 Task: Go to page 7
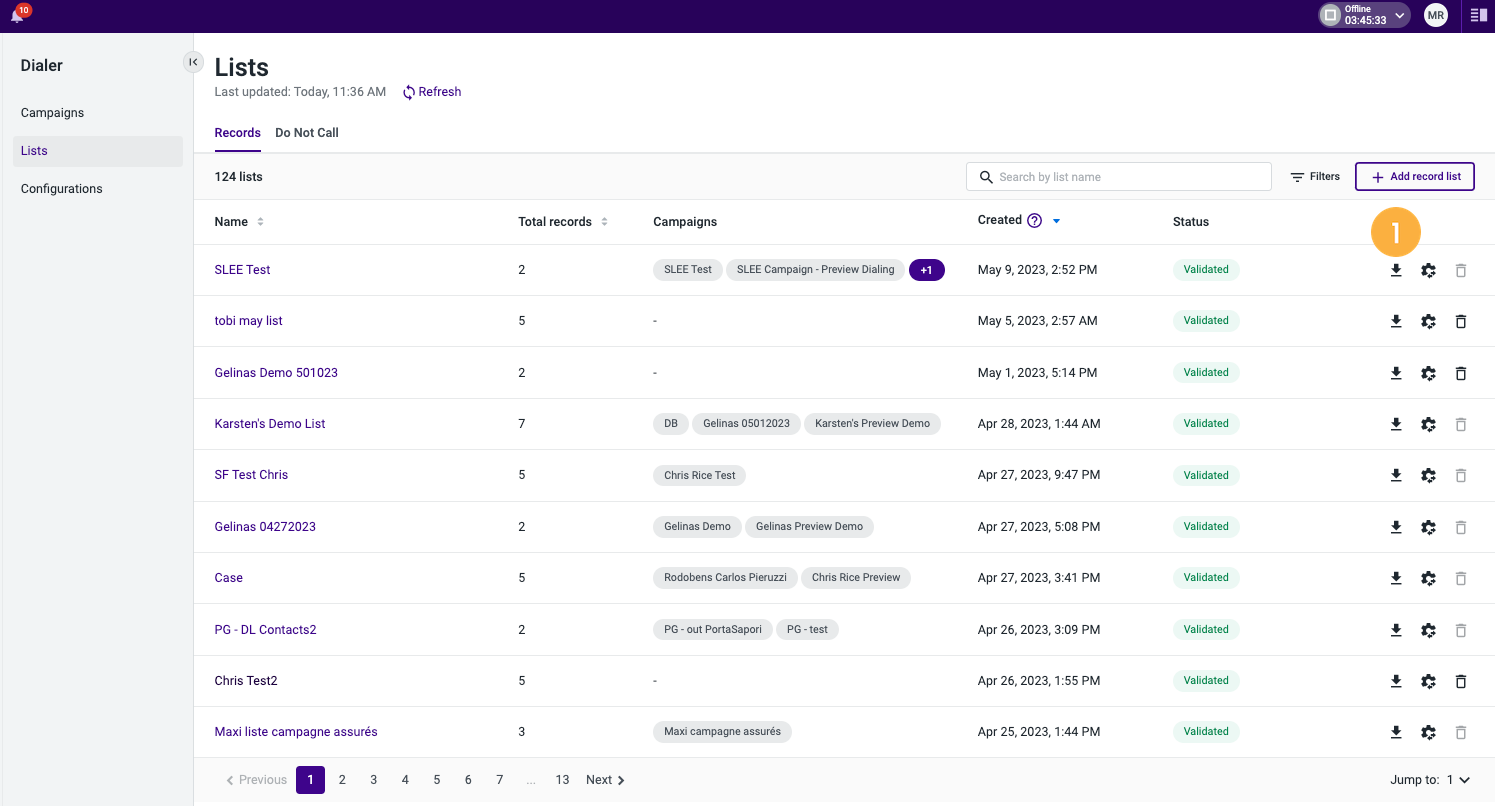coord(500,780)
